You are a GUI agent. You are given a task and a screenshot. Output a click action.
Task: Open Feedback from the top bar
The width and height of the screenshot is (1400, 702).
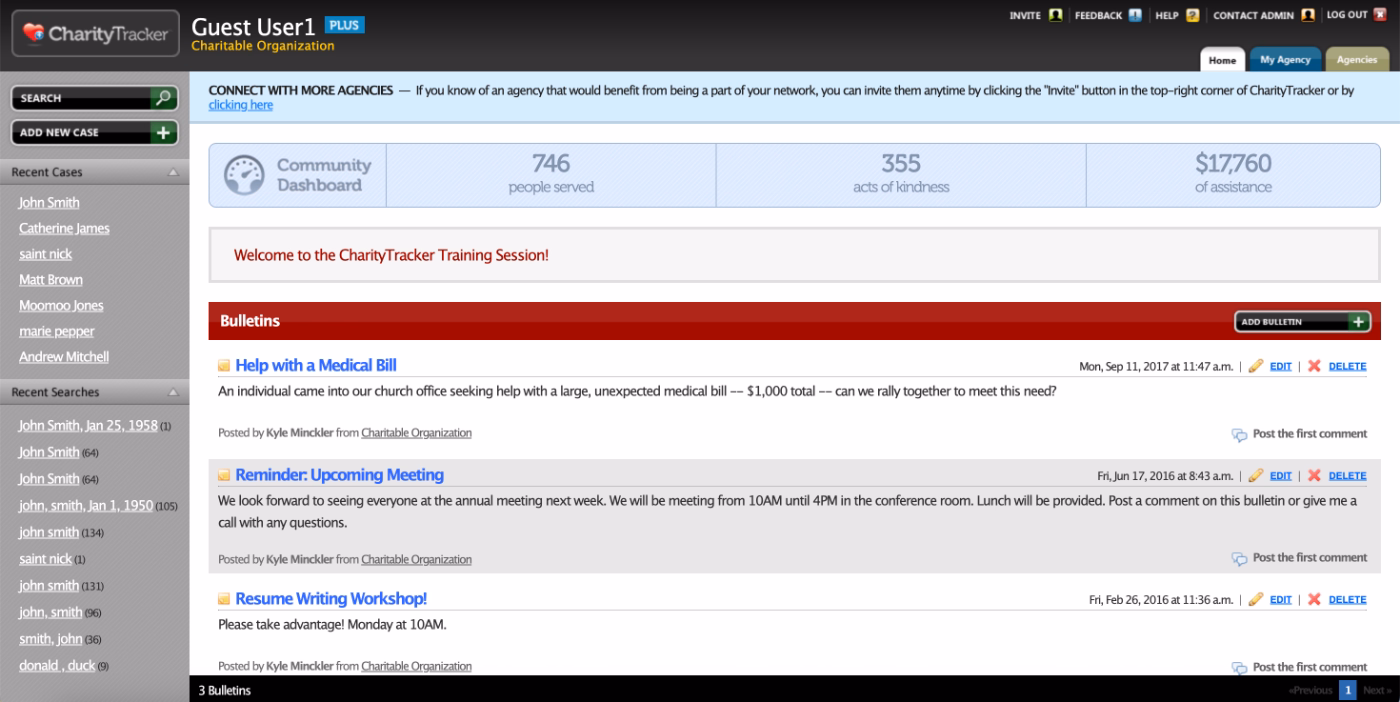tap(1098, 15)
